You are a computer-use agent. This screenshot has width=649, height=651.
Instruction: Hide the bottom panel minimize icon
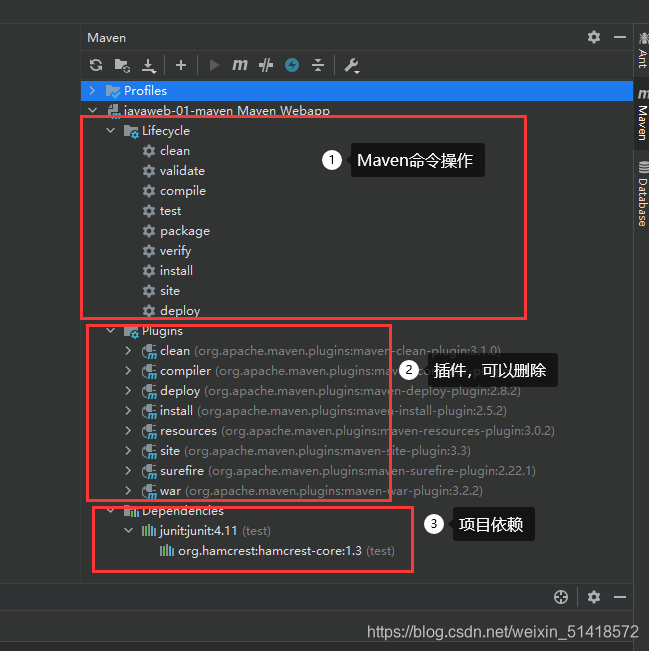(x=620, y=597)
